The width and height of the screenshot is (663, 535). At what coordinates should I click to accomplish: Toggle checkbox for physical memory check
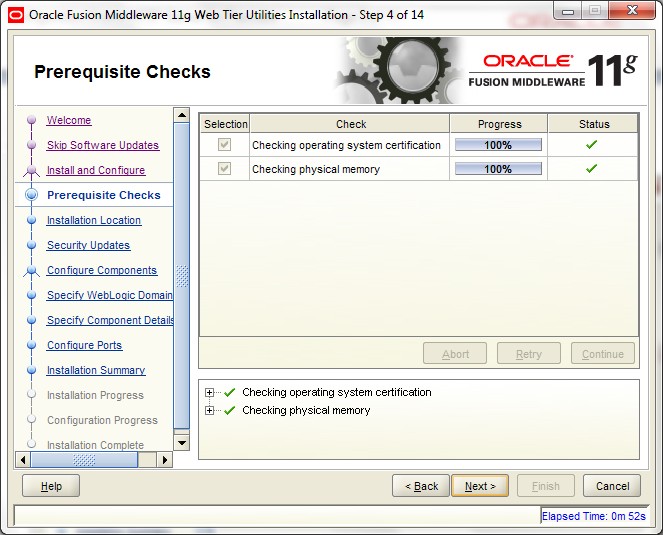224,169
